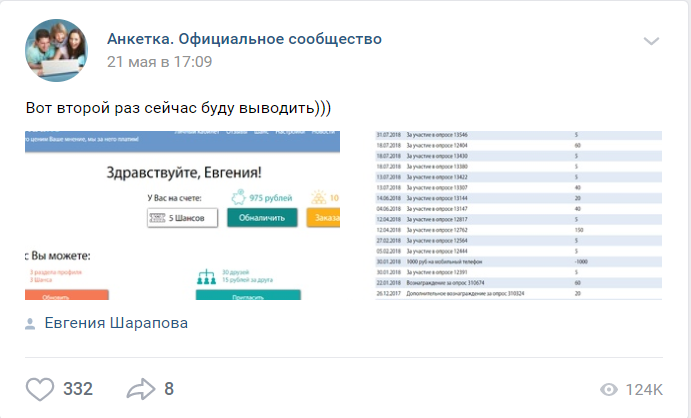
Task: Expand the post options chevron menu
Action: coord(651,41)
